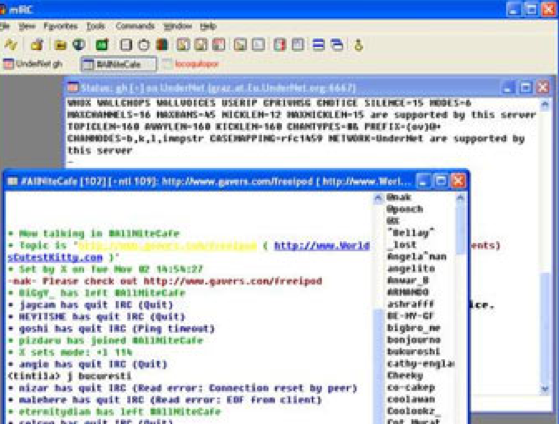Click the About mIRC toolbar icon

(x=358, y=45)
